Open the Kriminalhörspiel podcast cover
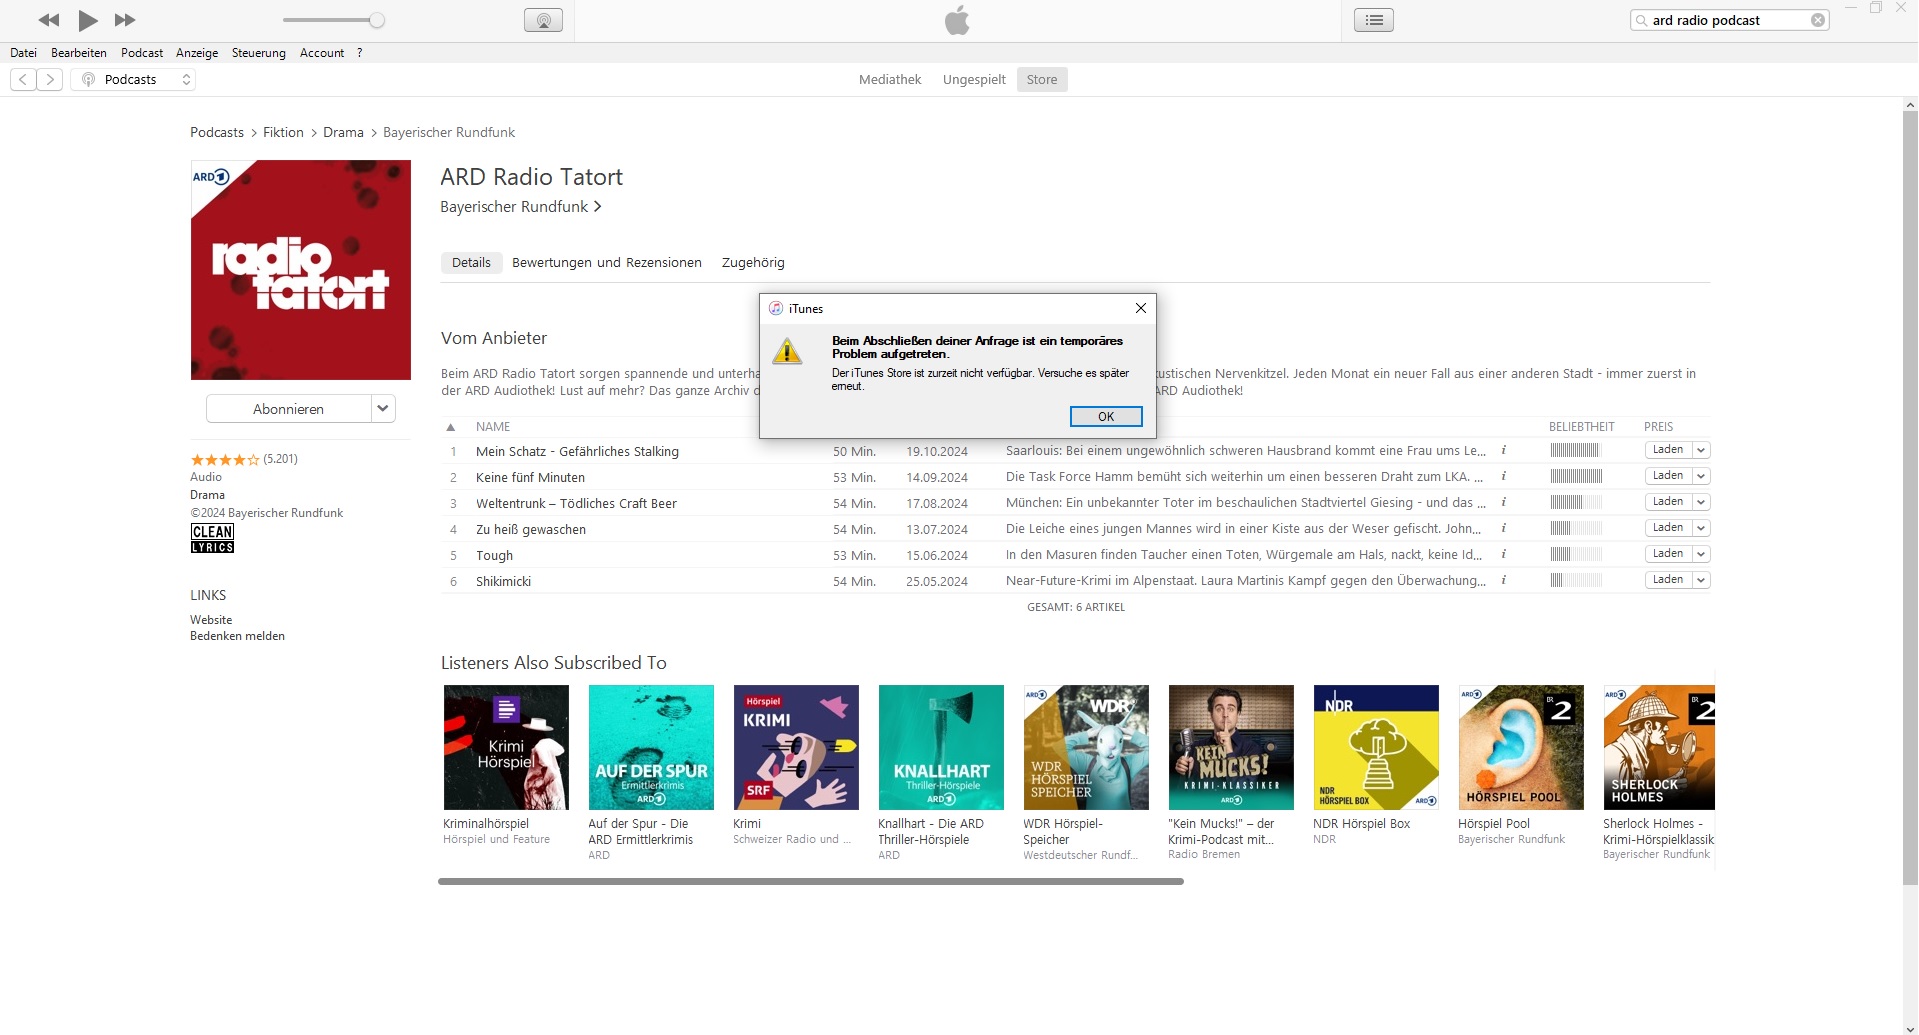 [x=506, y=747]
